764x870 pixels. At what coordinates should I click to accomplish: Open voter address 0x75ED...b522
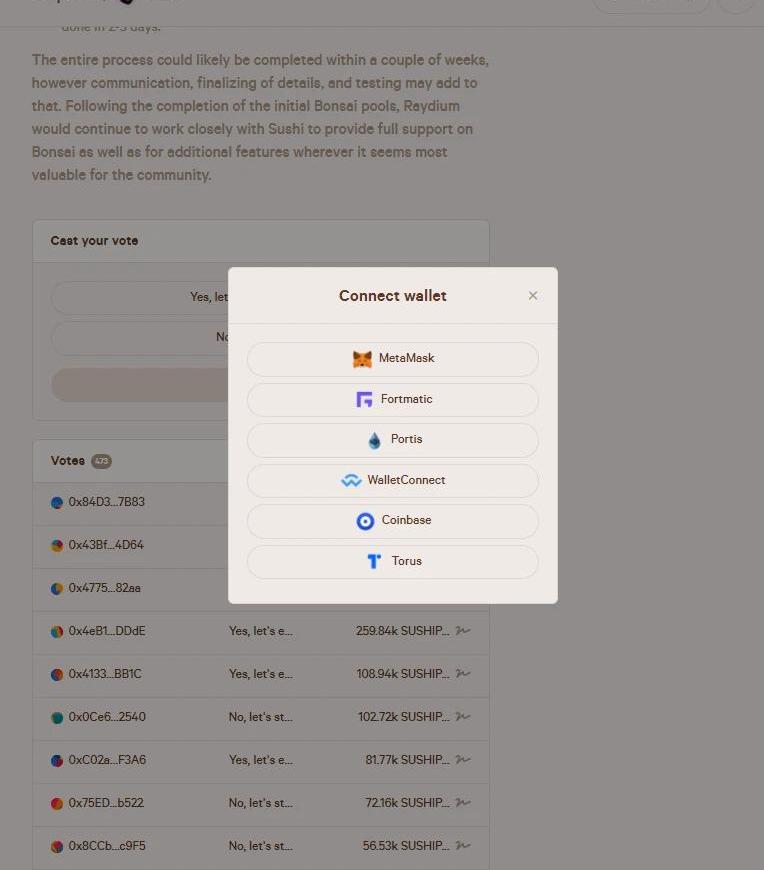tap(106, 803)
